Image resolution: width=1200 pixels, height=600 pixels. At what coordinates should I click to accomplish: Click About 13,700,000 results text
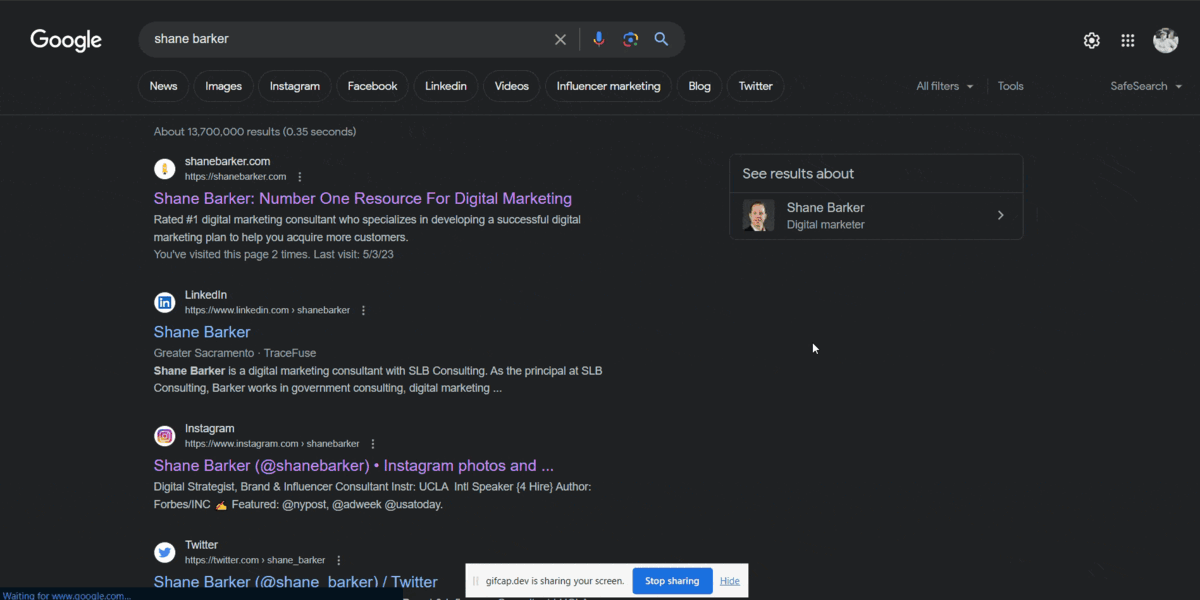(255, 132)
